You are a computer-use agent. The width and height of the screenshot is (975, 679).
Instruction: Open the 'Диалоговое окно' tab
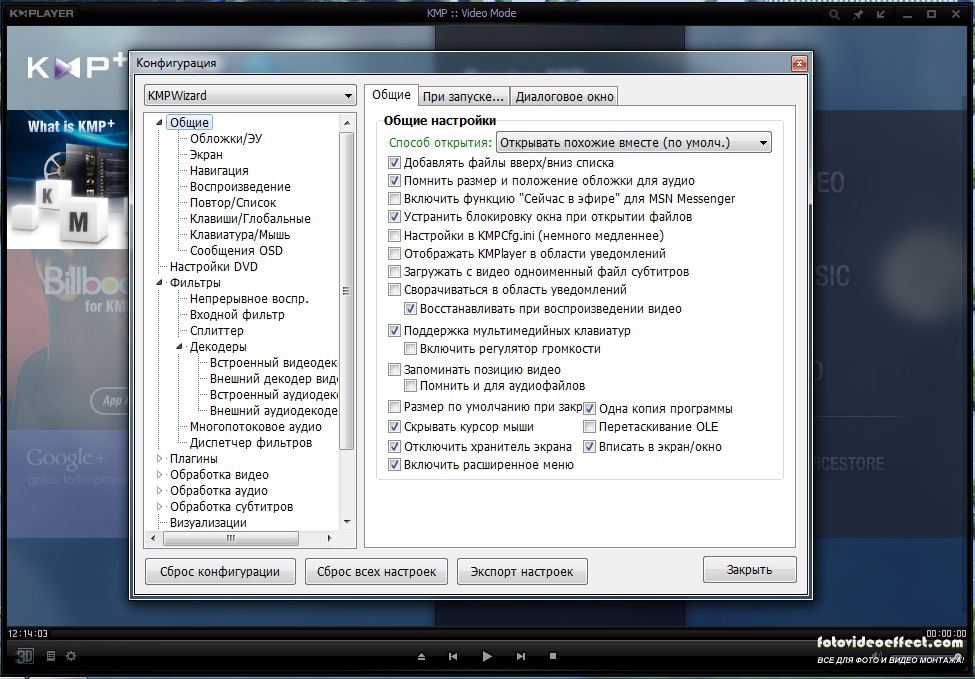pyautogui.click(x=564, y=96)
